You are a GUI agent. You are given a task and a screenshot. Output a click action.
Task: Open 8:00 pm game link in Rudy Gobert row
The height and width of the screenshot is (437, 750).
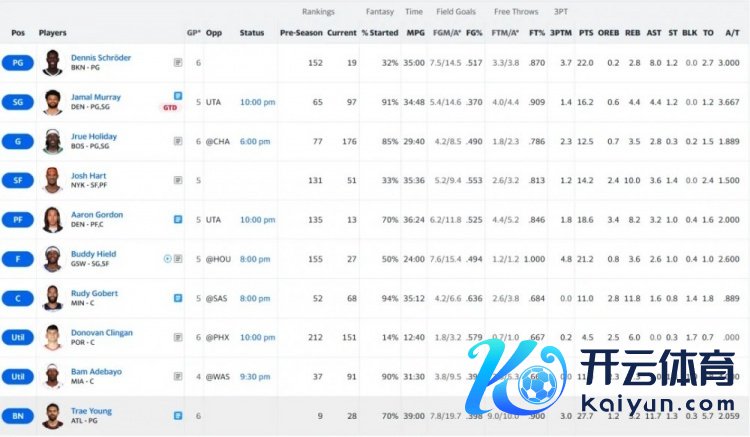click(255, 298)
